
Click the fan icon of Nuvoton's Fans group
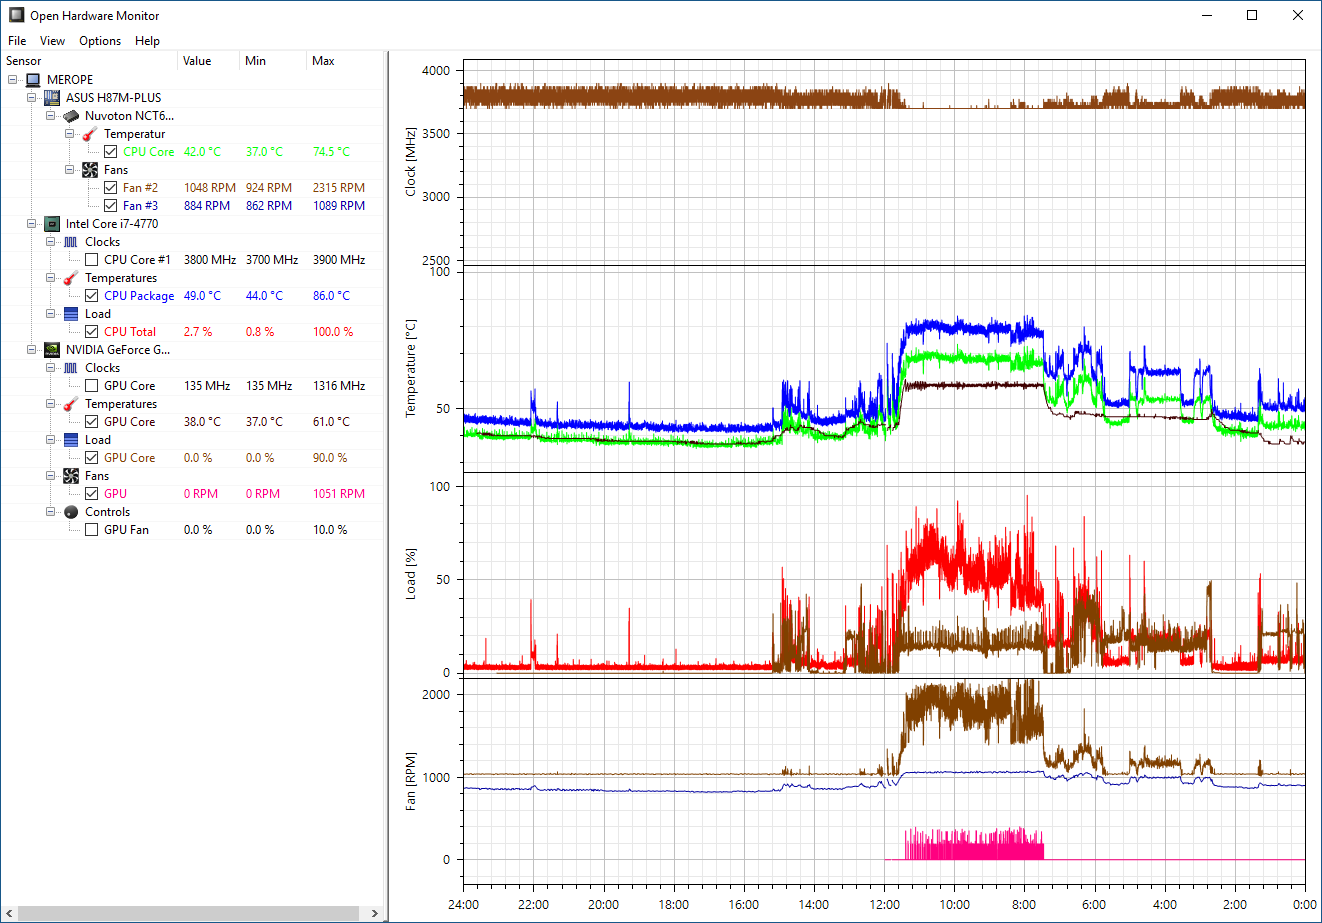(90, 170)
